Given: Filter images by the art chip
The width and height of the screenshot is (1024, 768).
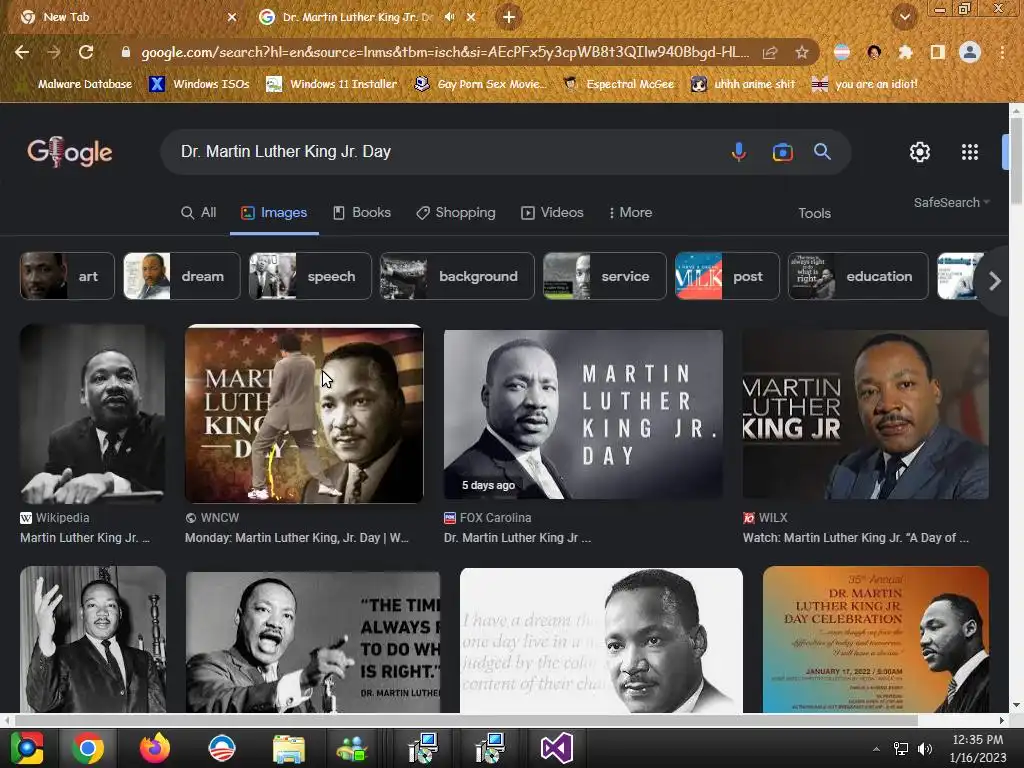Looking at the screenshot, I should (67, 276).
